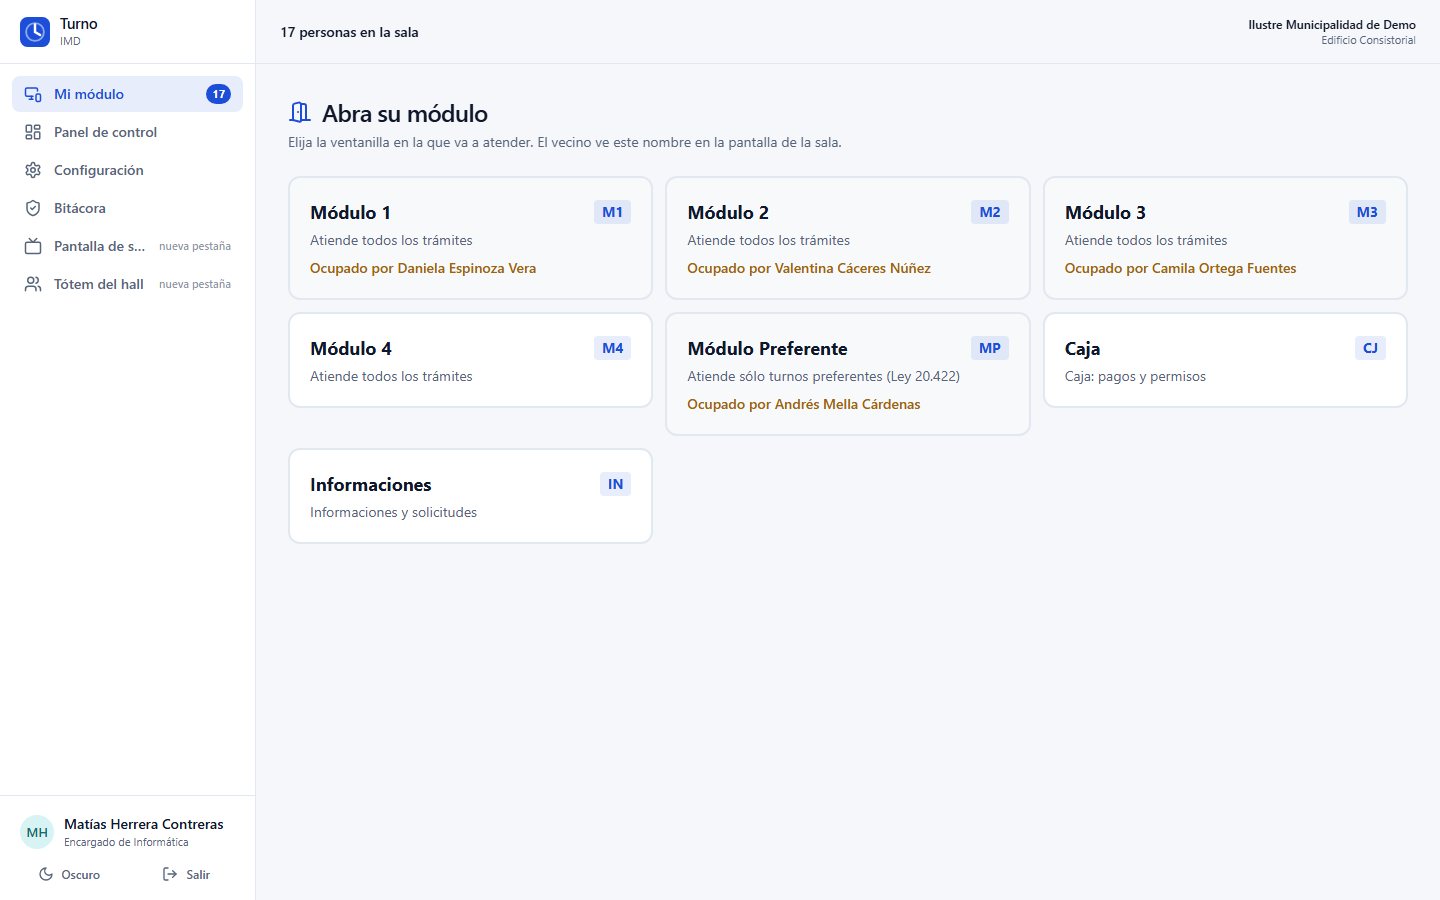Screen dimensions: 1440x900
Task: Click the door icon beside Abra su módulo
Action: tap(299, 112)
